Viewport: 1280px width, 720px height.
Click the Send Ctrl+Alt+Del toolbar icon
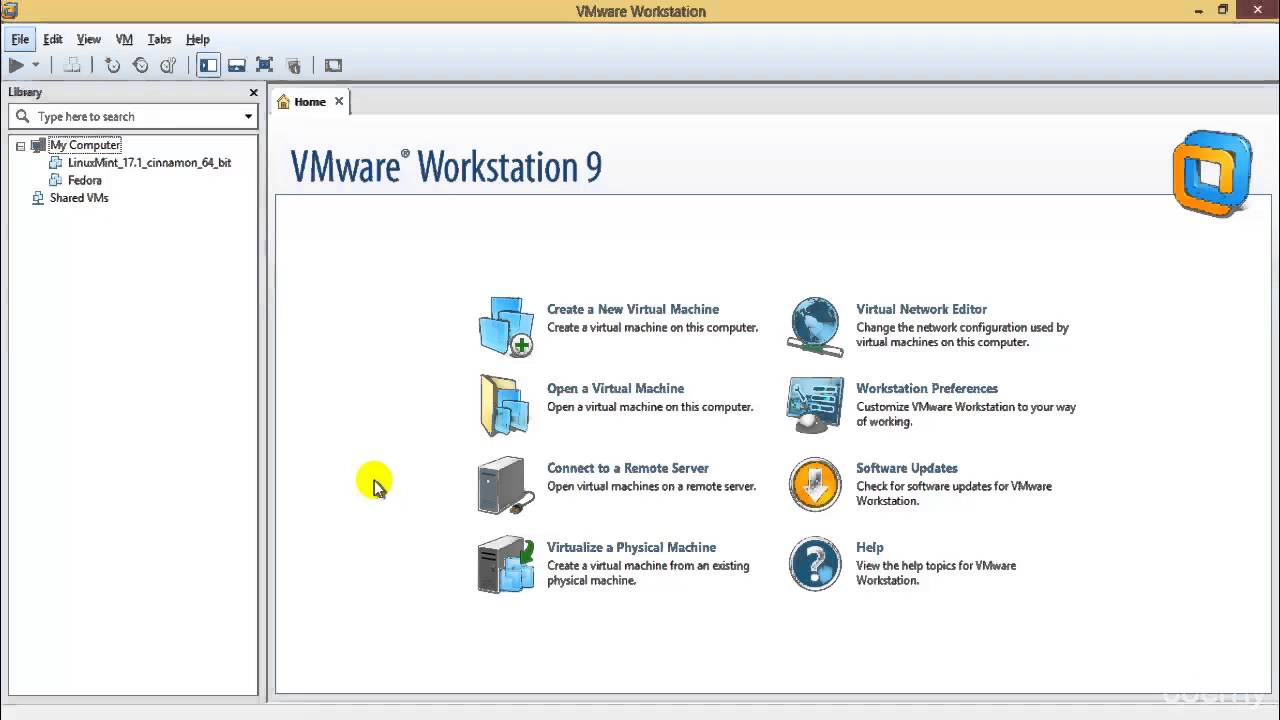click(72, 65)
